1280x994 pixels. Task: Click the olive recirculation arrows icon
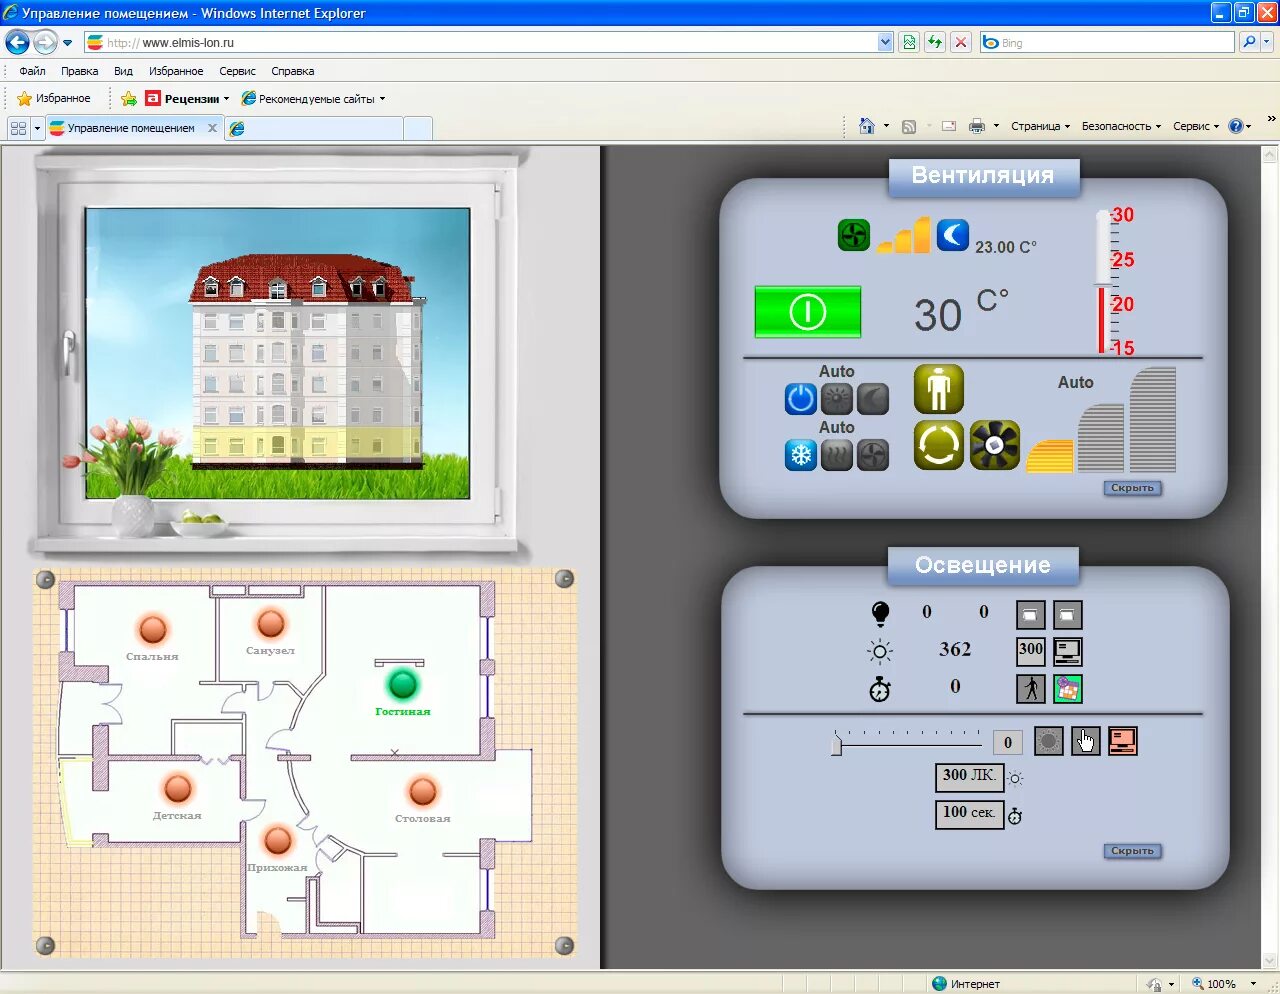(939, 445)
